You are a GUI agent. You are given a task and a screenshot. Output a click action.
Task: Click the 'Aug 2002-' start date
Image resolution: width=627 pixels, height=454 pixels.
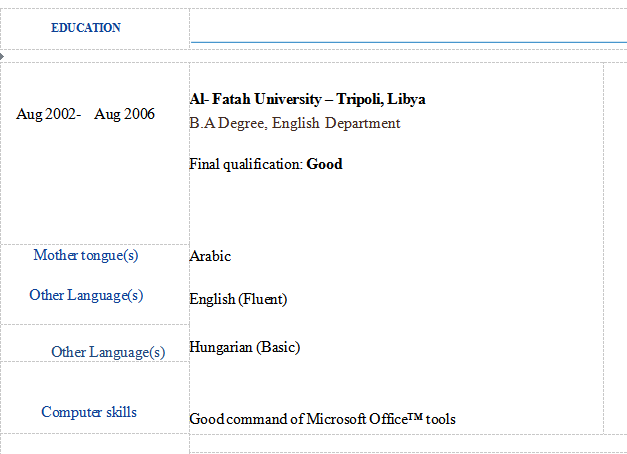[48, 114]
